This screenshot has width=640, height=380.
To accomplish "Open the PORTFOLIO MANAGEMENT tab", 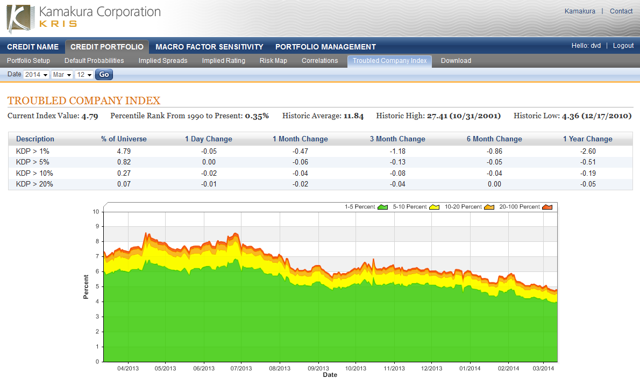I will pyautogui.click(x=325, y=47).
